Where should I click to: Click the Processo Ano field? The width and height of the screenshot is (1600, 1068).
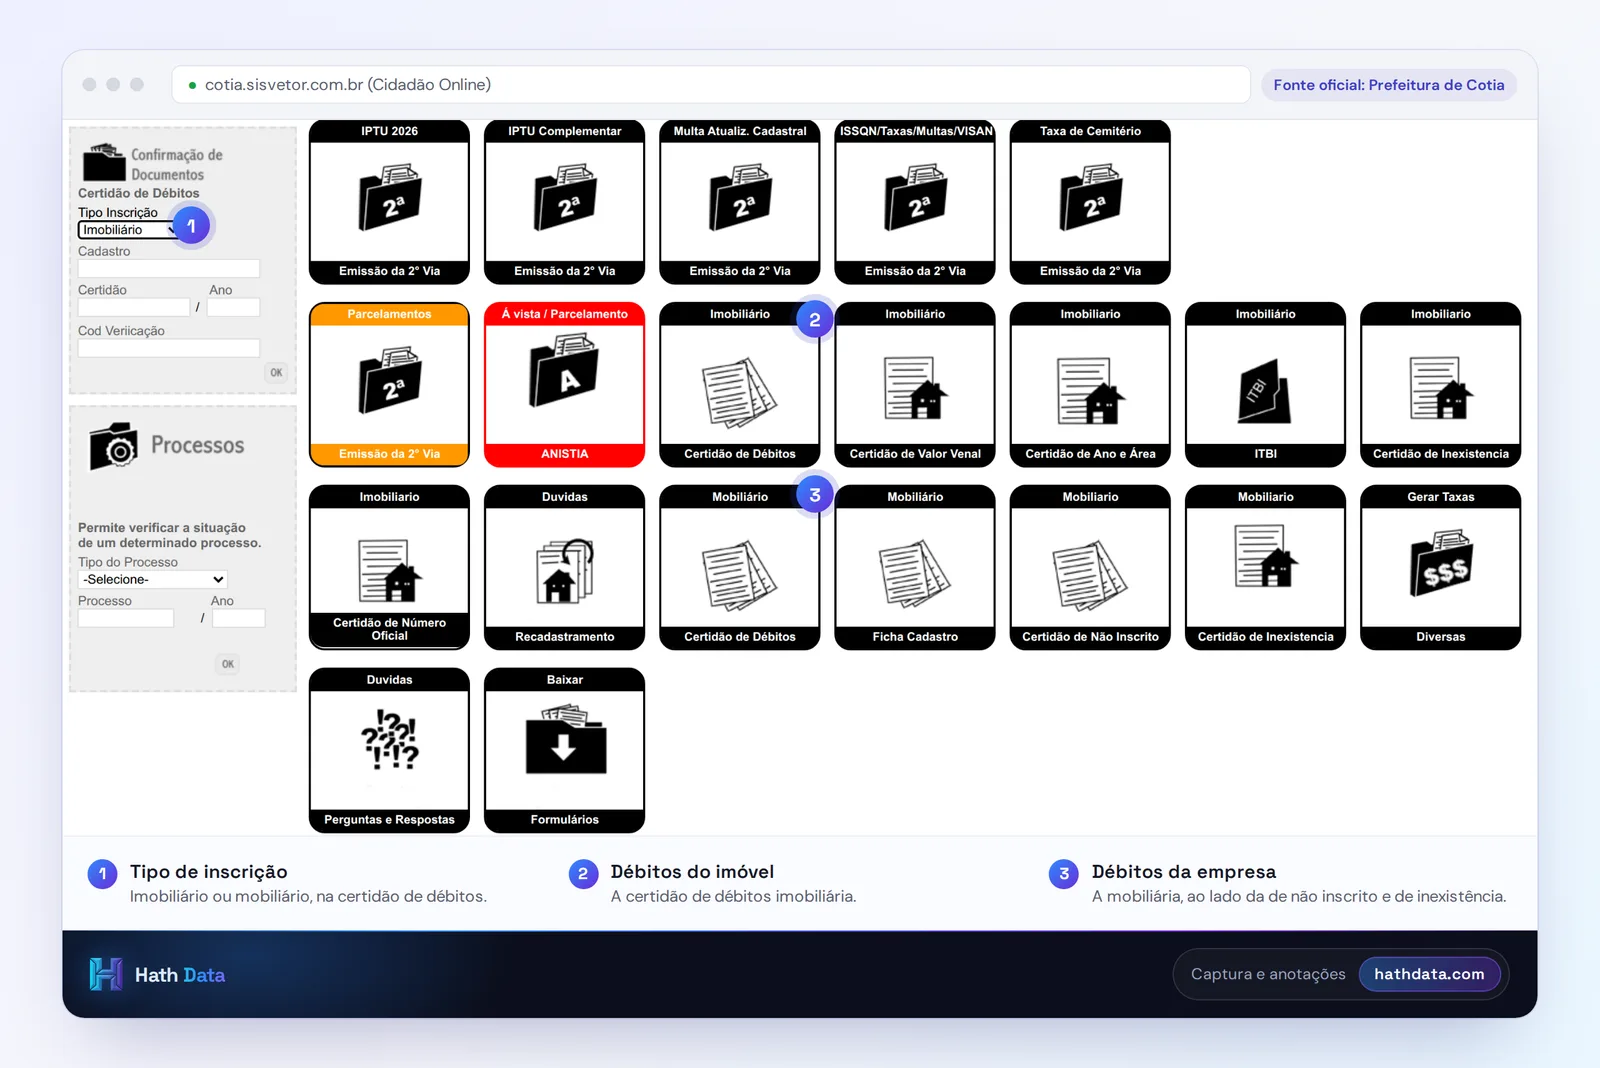pyautogui.click(x=239, y=618)
